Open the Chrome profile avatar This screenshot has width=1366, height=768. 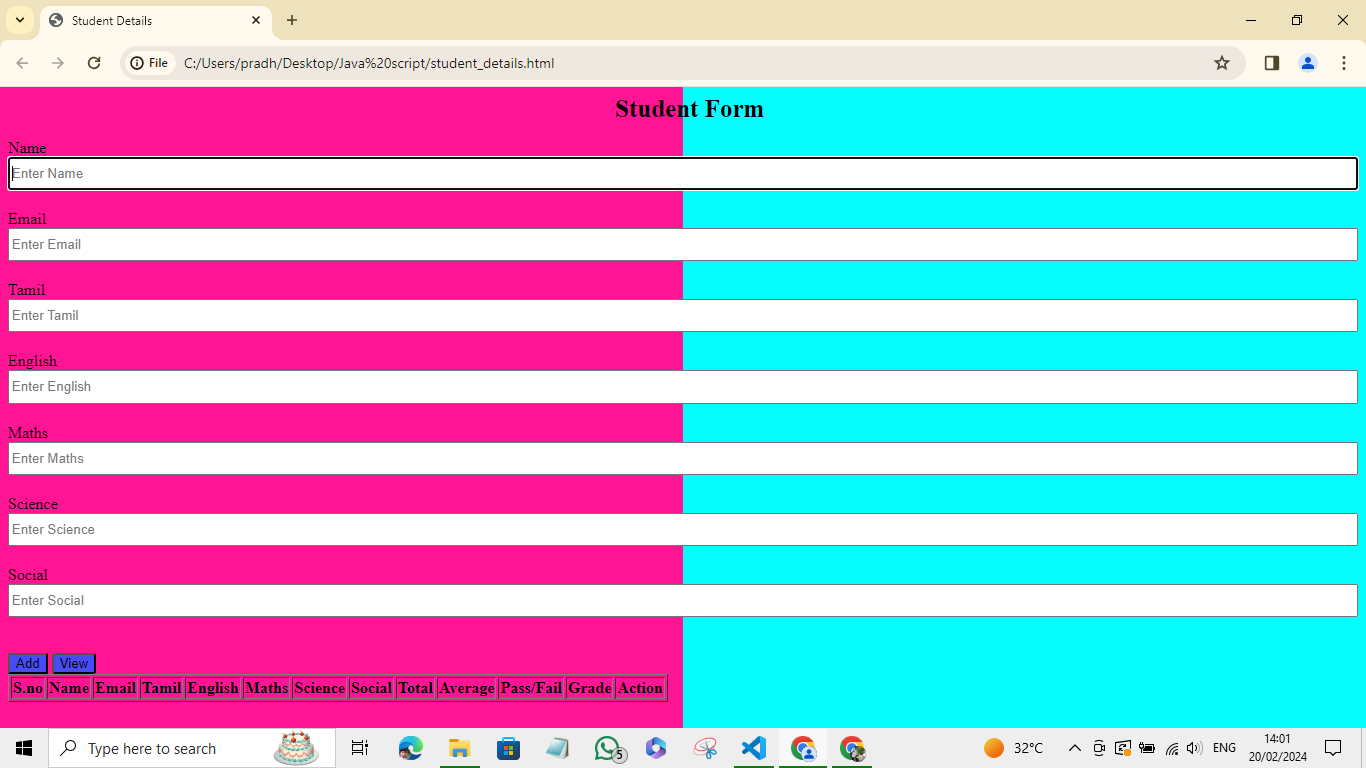pos(1307,63)
